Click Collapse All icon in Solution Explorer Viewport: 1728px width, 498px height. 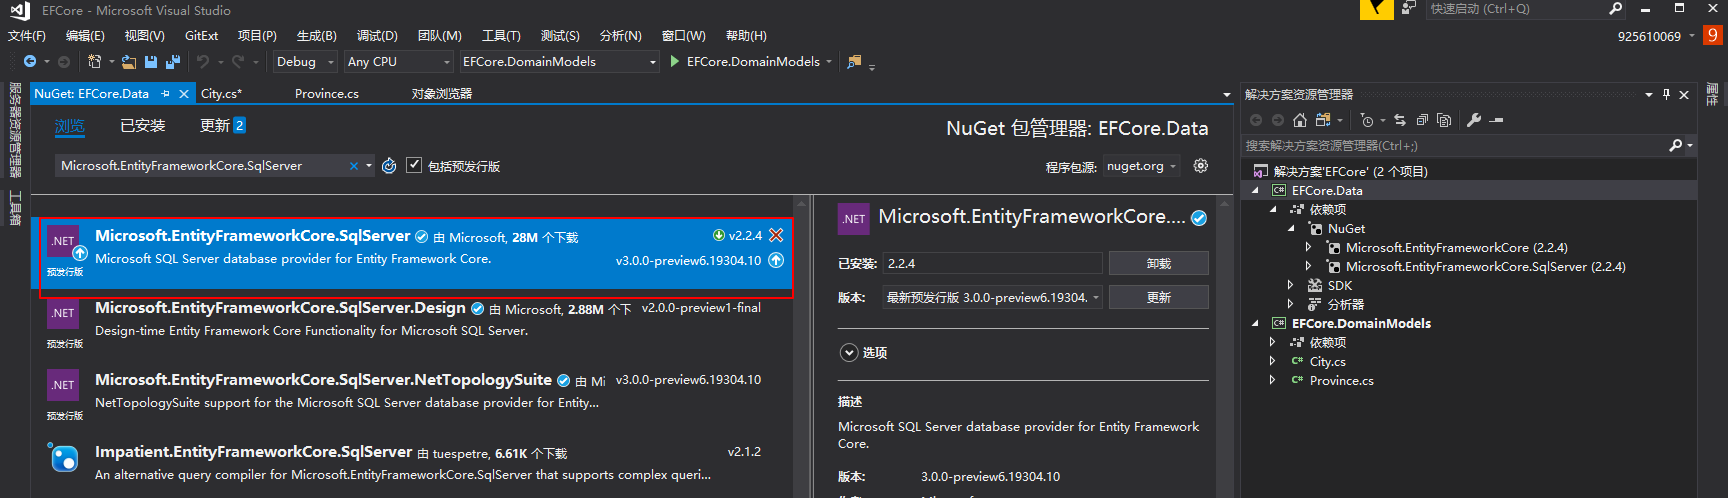pos(1422,120)
